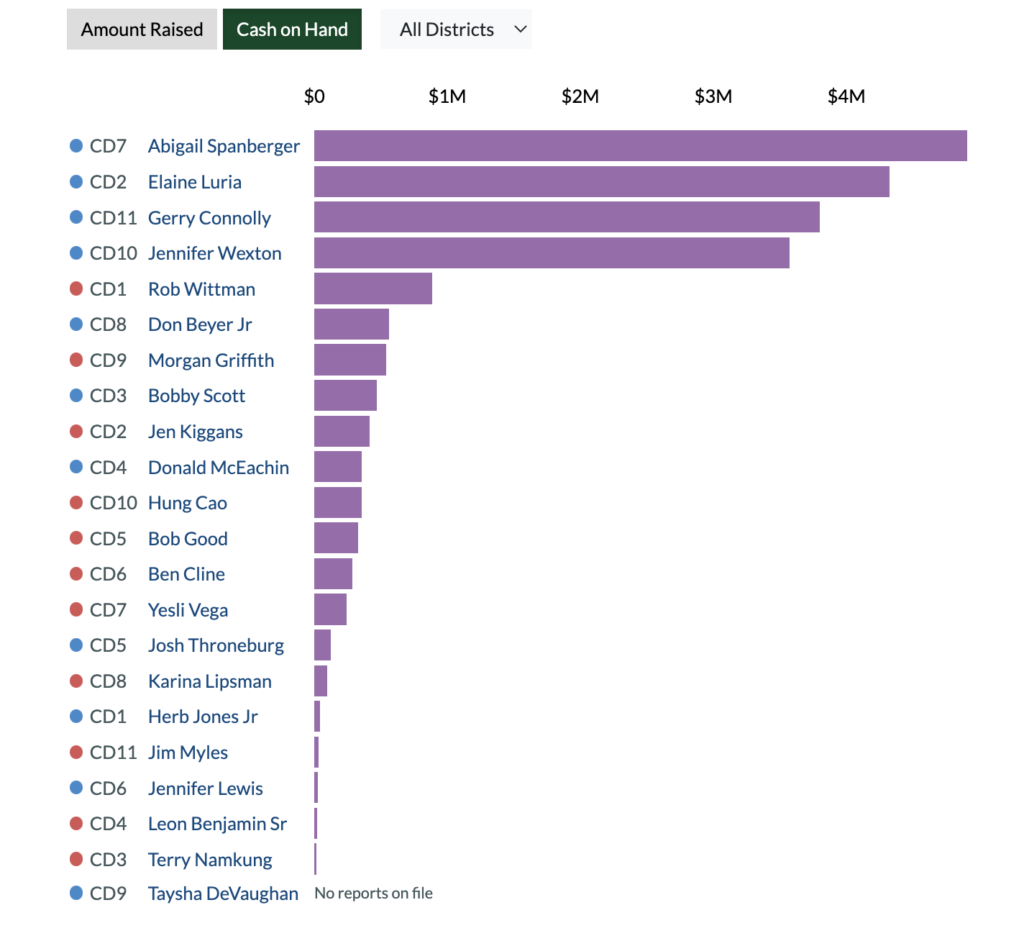Click the blue dot beside Josh Throneburg
1024x941 pixels.
tap(76, 645)
